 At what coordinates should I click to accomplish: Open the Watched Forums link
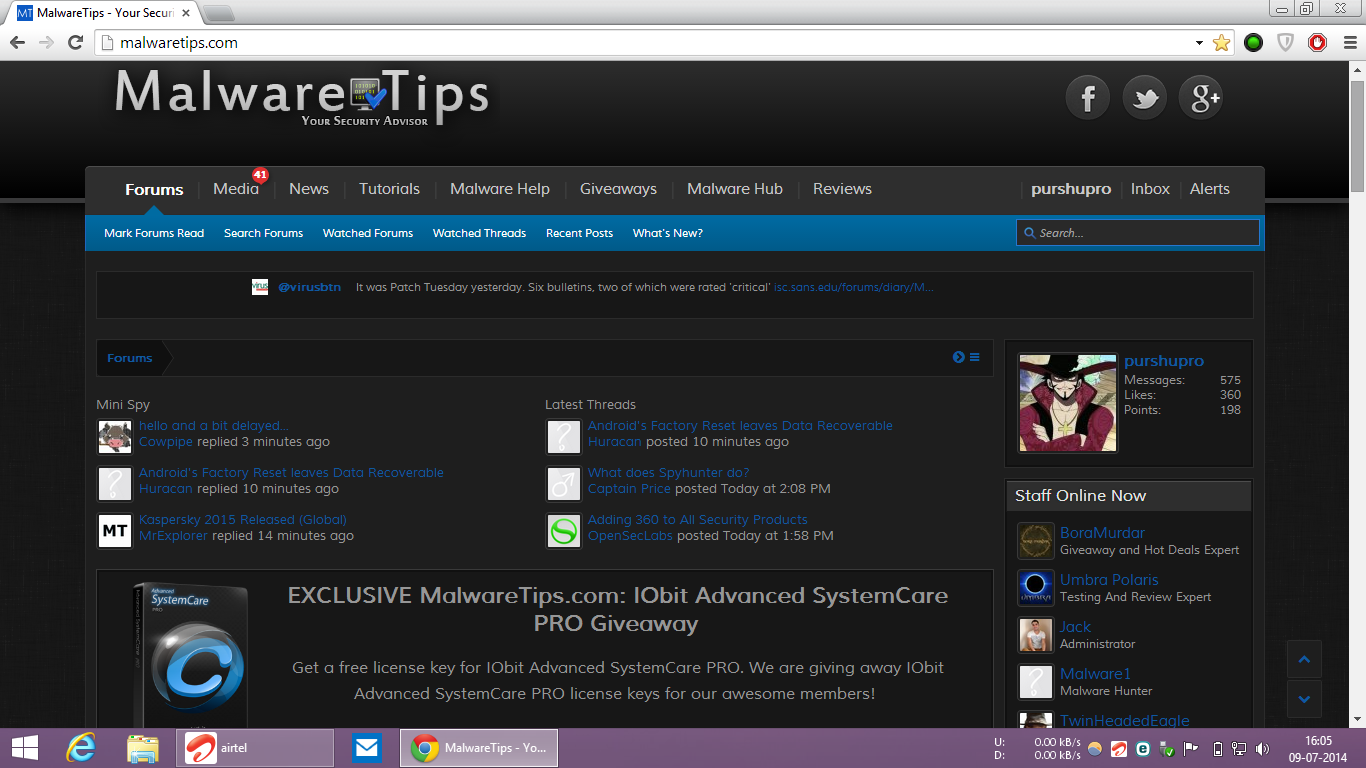click(x=368, y=233)
